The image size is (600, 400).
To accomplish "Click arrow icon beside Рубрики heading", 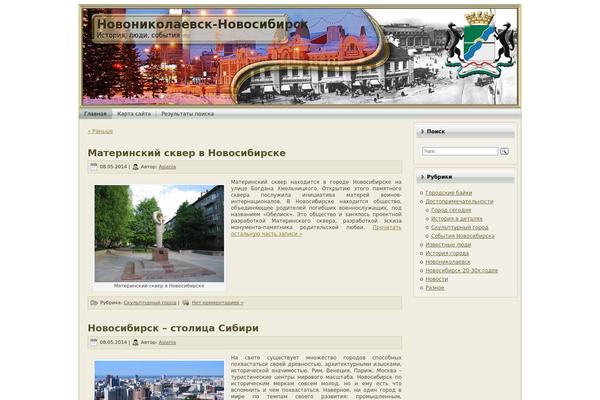I will click(420, 177).
